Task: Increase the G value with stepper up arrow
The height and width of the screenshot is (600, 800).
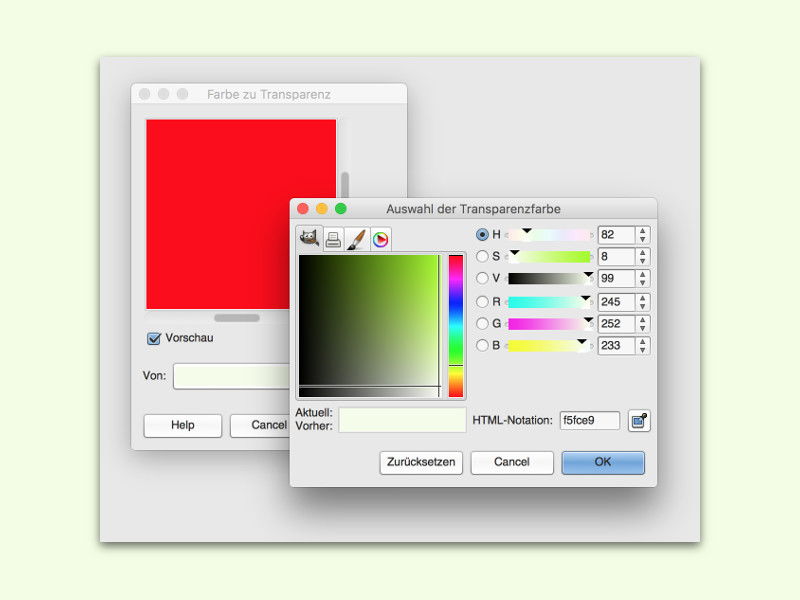Action: (643, 320)
